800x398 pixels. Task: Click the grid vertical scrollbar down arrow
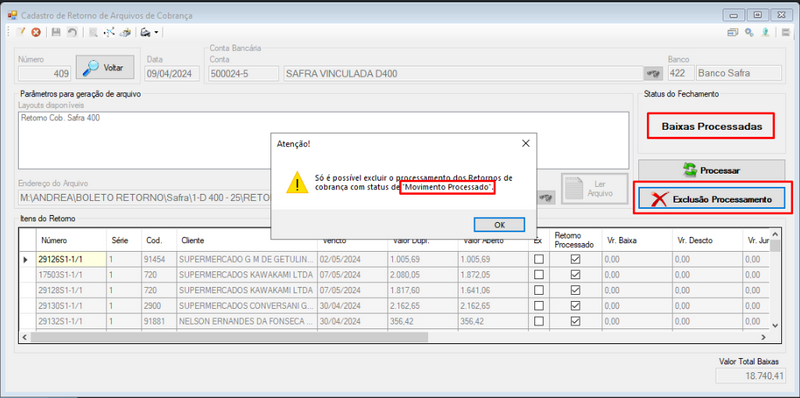coord(775,325)
